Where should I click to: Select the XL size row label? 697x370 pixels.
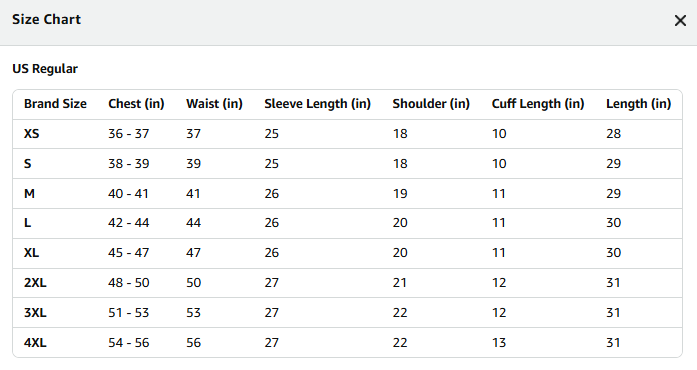[32, 253]
